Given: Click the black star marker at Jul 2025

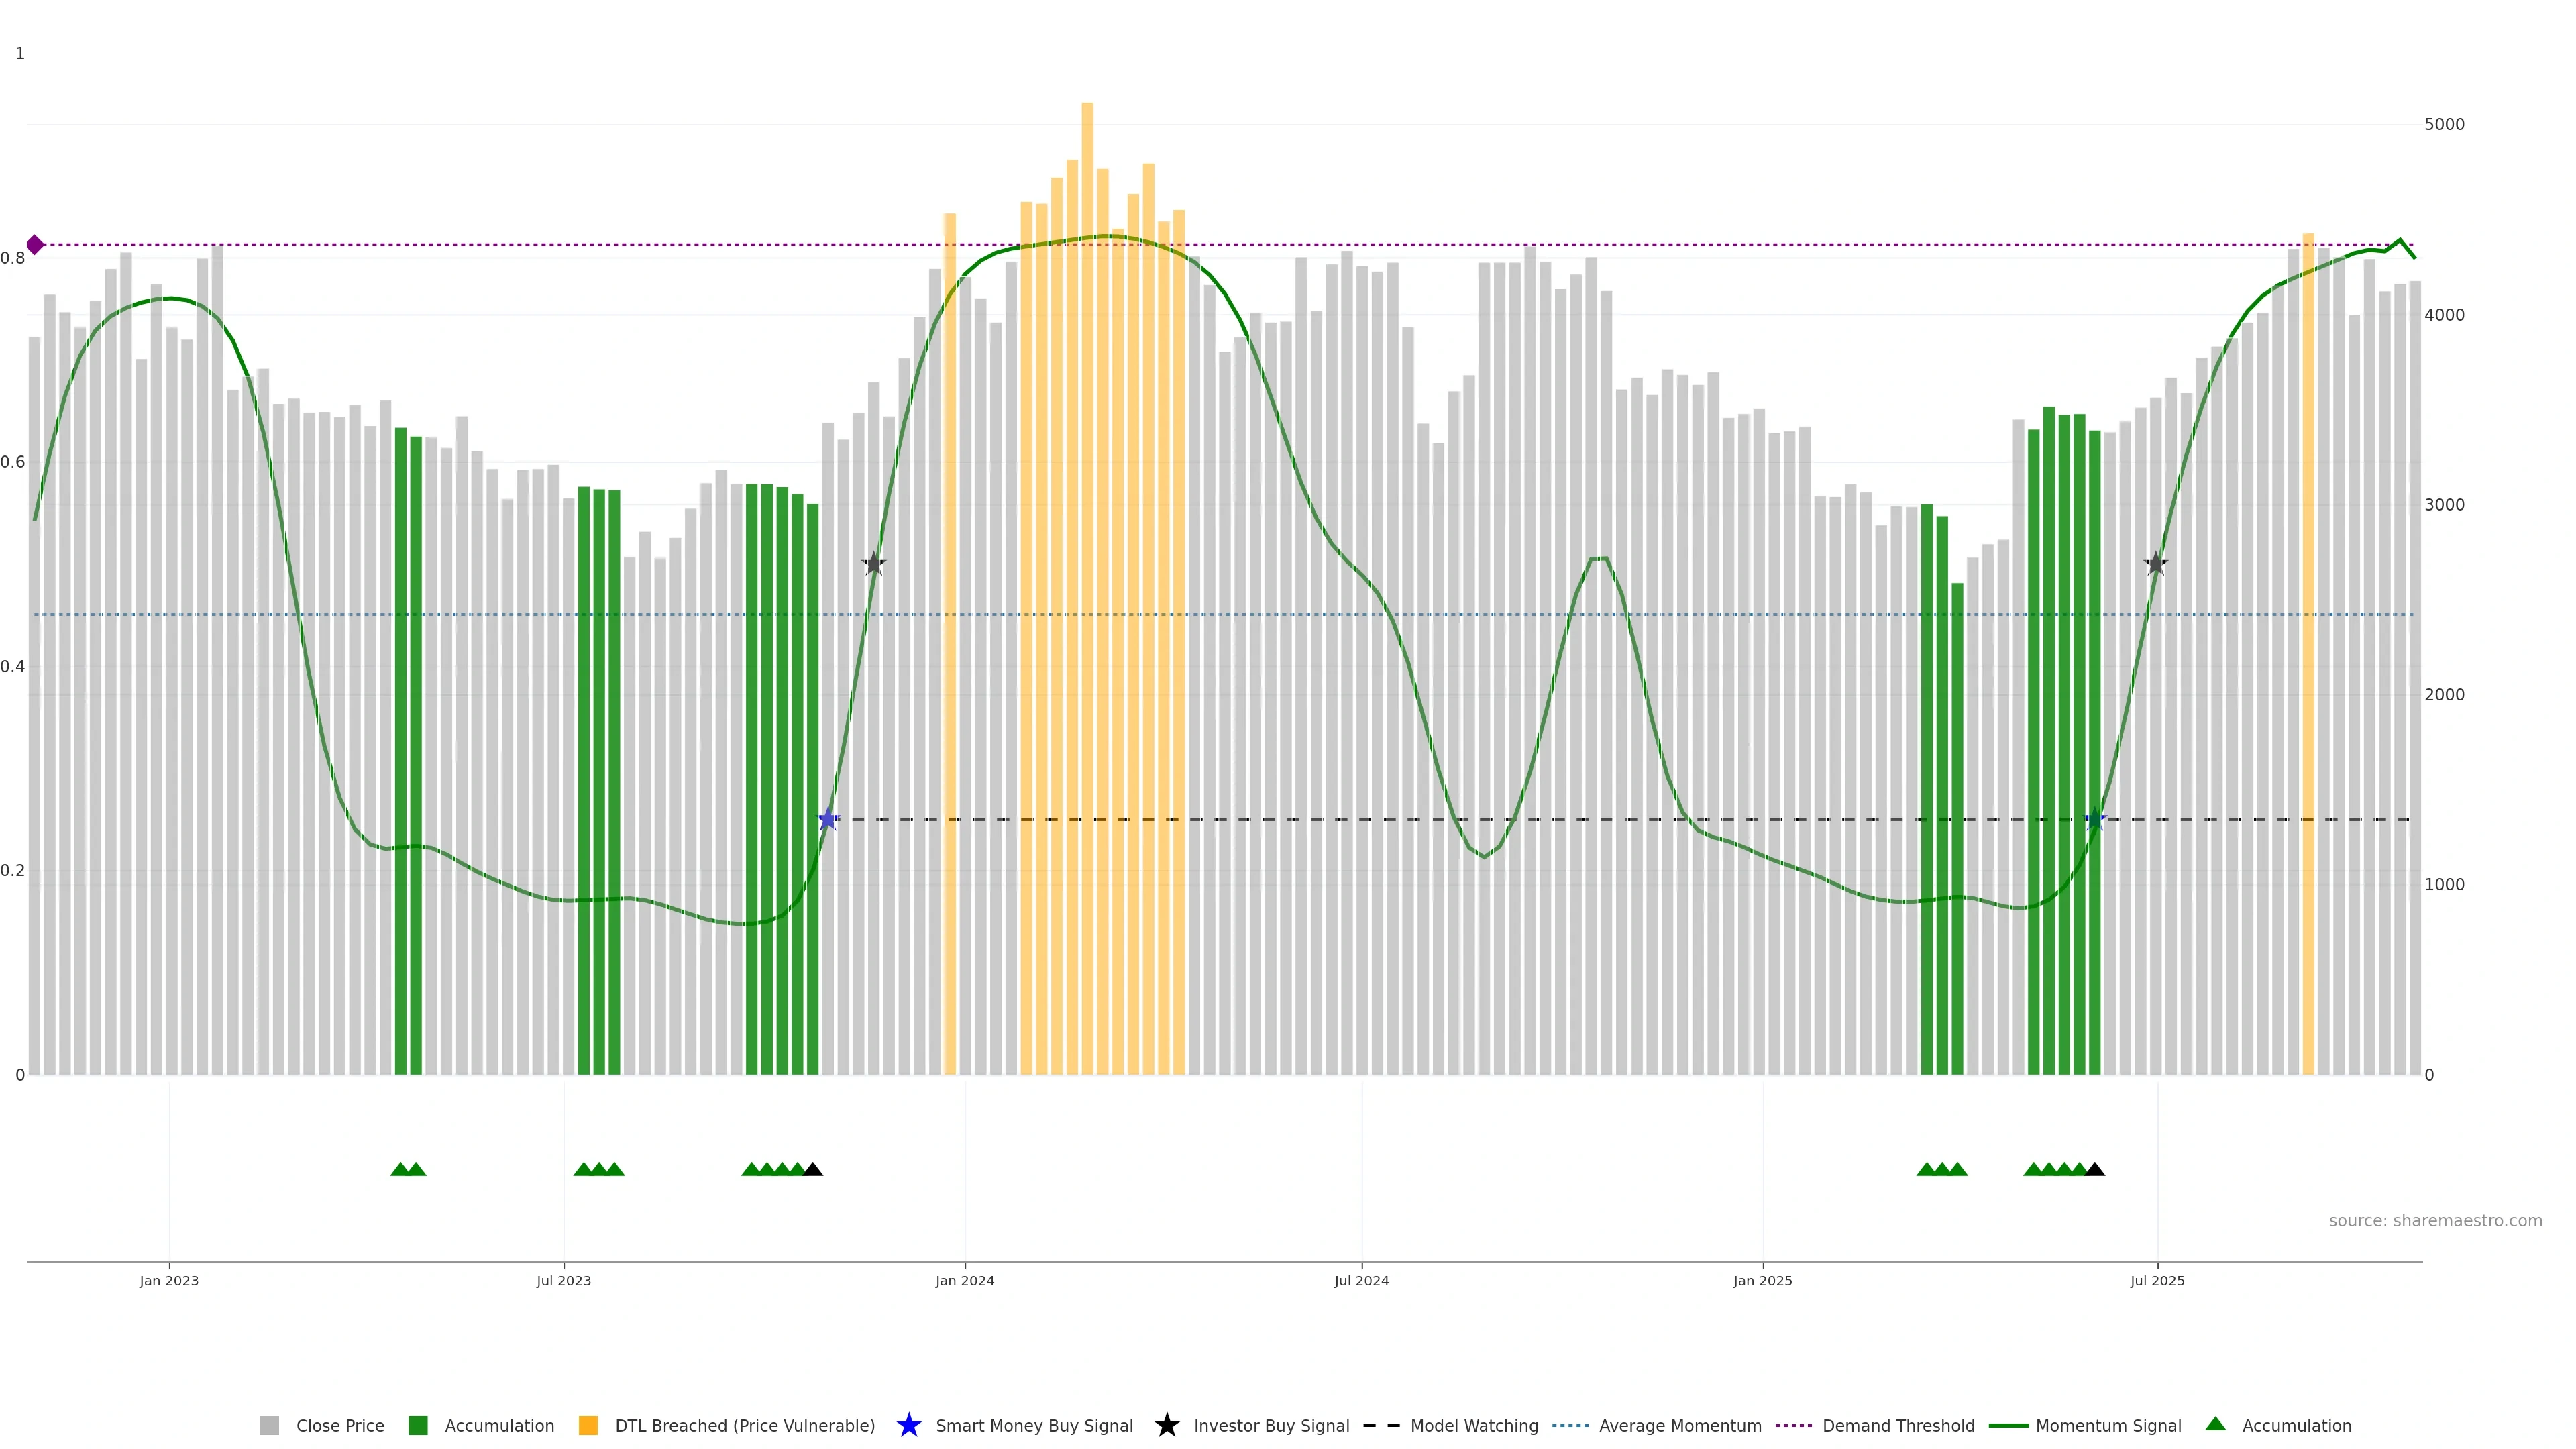Looking at the screenshot, I should (2155, 564).
